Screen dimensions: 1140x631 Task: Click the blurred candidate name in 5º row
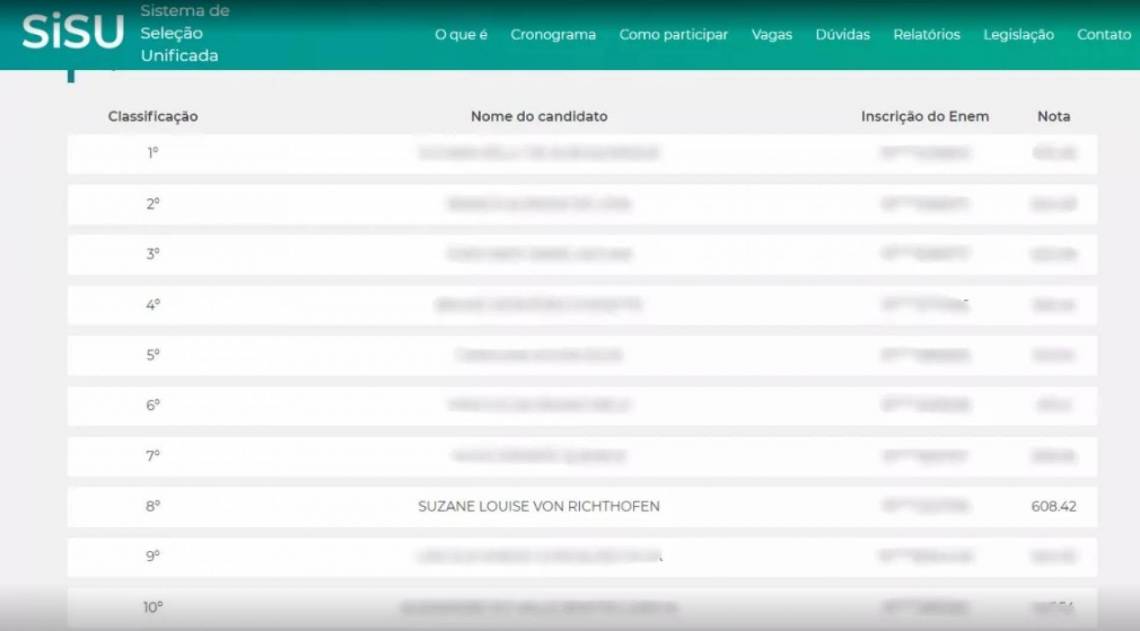(539, 355)
